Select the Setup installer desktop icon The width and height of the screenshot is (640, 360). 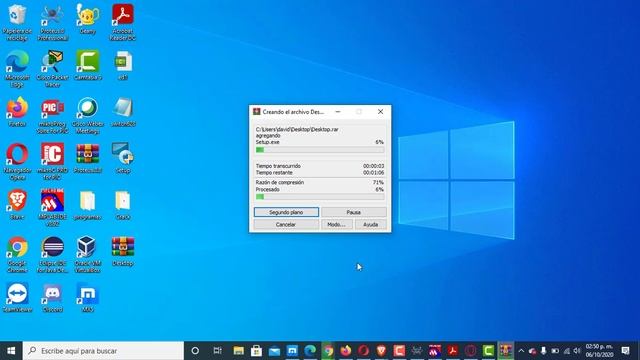click(x=122, y=158)
